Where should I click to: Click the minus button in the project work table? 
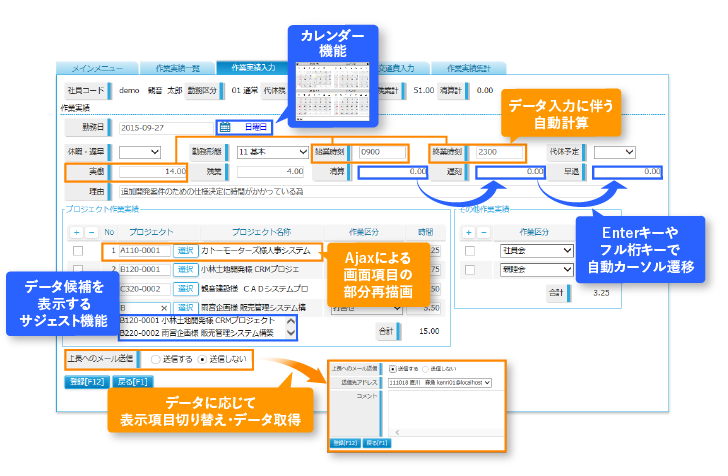pos(92,231)
